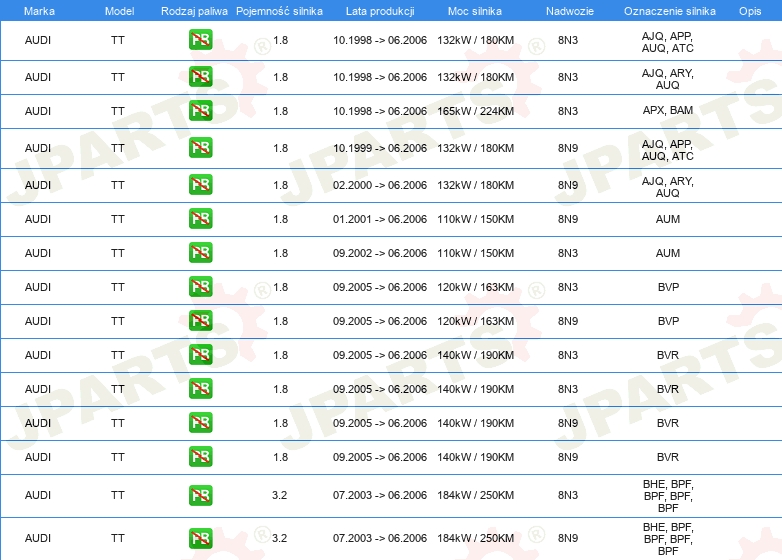
Task: Click the Pojemność silnika column header
Action: [x=279, y=11]
